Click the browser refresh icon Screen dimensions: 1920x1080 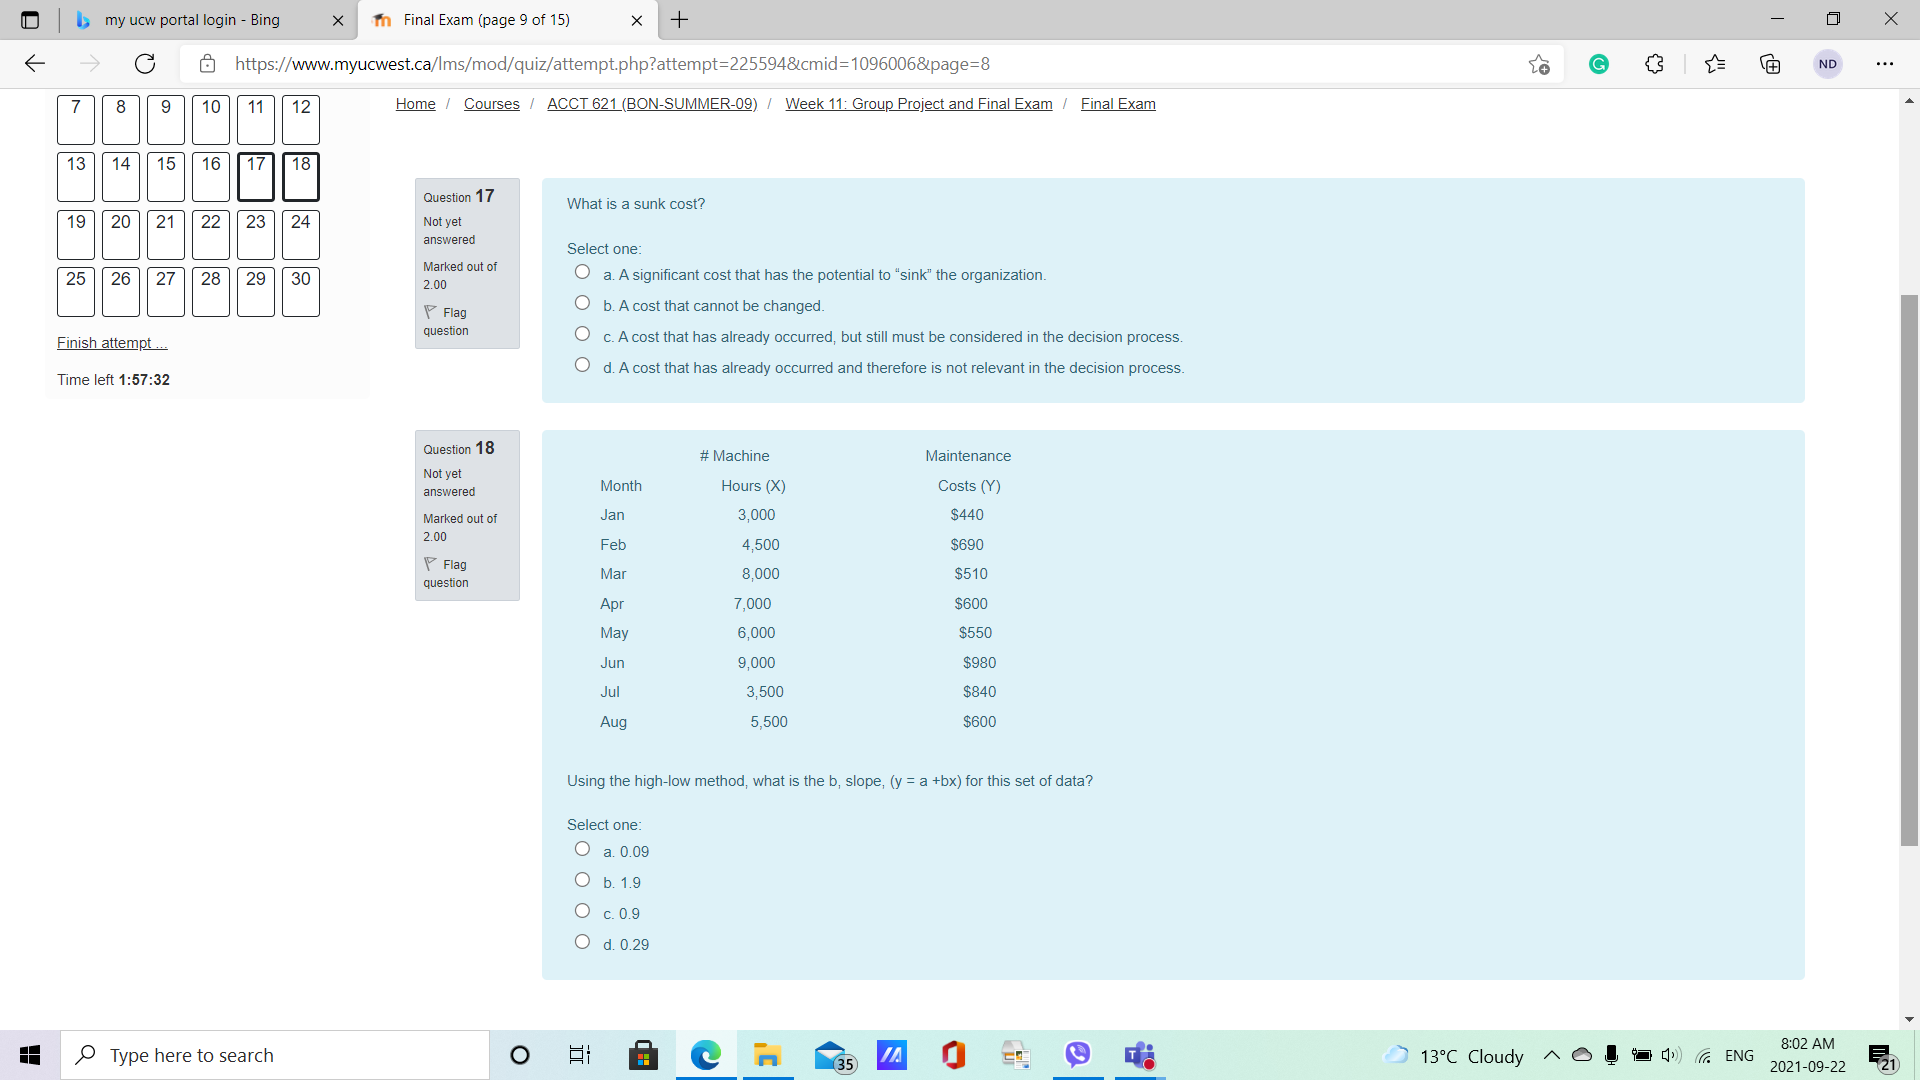tap(145, 64)
